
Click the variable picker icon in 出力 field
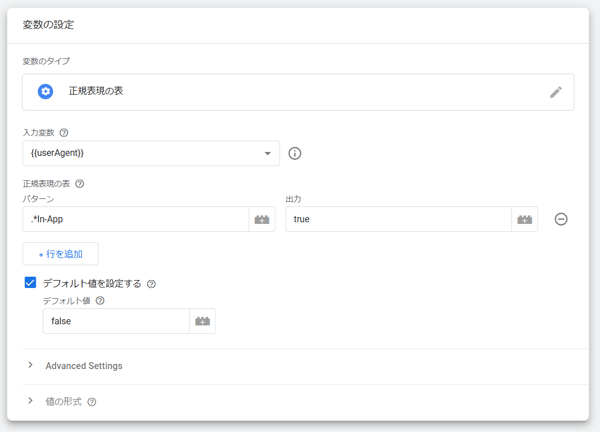pyautogui.click(x=524, y=219)
